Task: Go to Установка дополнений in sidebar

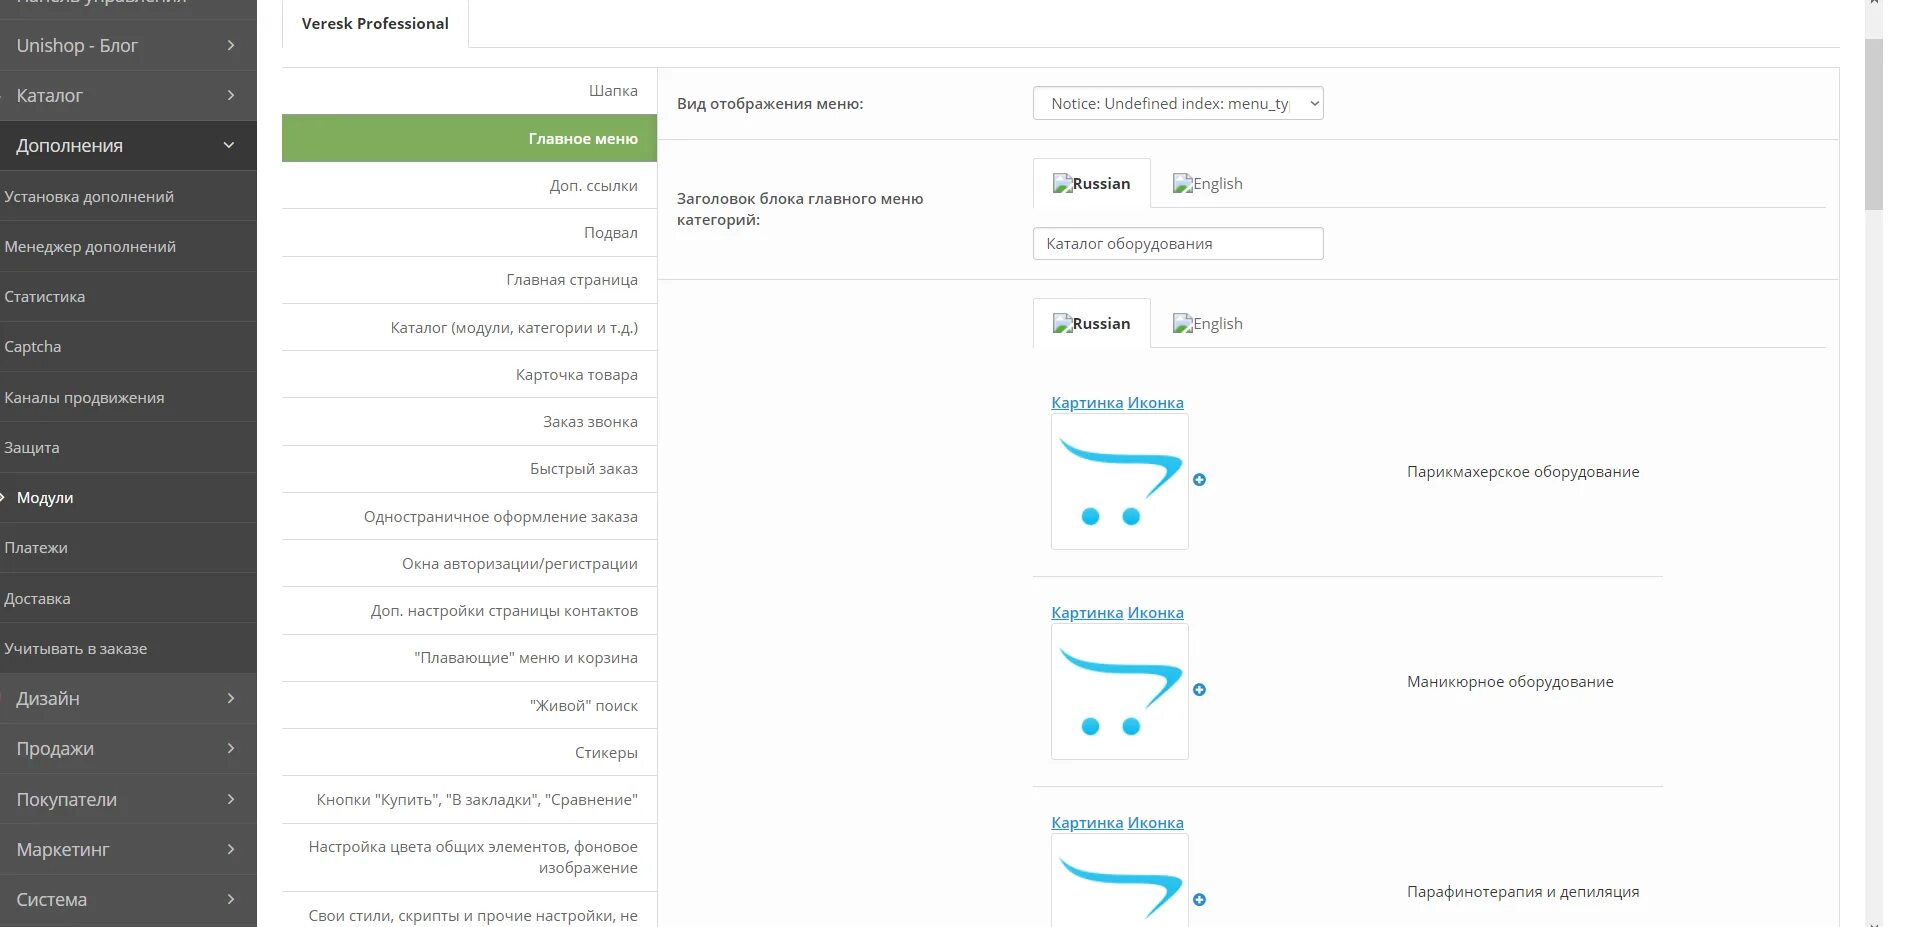Action: click(x=128, y=196)
